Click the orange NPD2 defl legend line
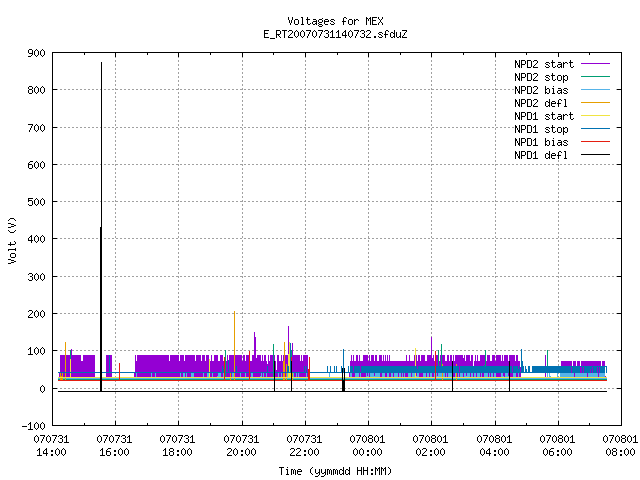640x480 pixels. point(595,102)
